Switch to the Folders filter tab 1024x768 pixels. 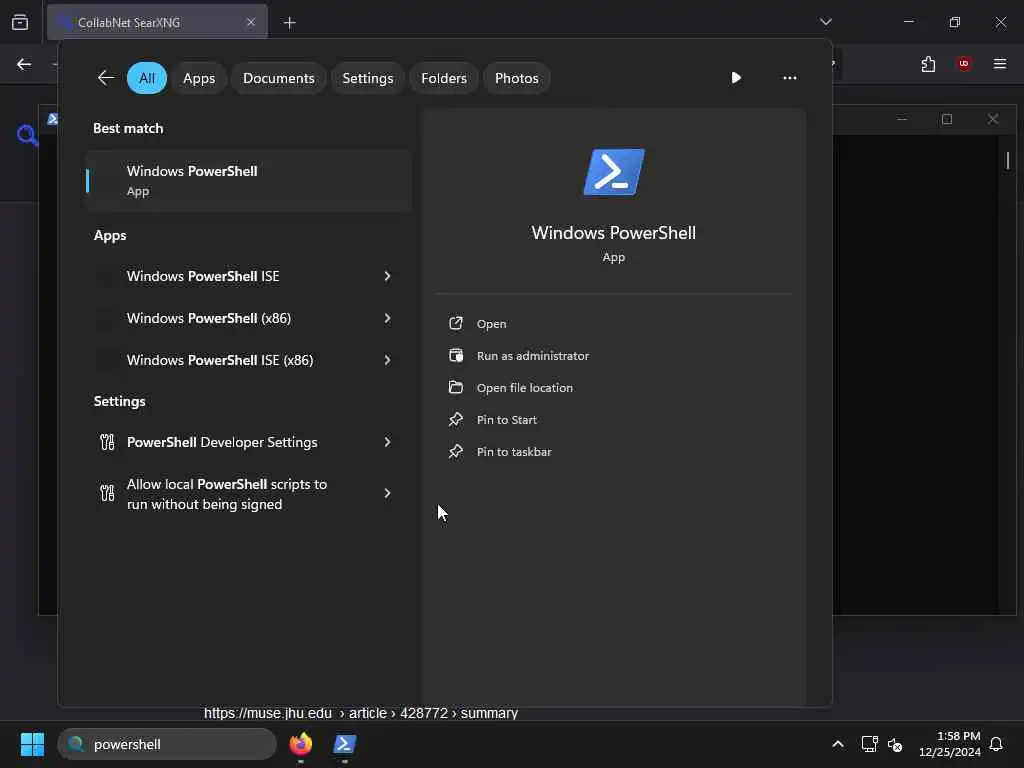tap(444, 78)
